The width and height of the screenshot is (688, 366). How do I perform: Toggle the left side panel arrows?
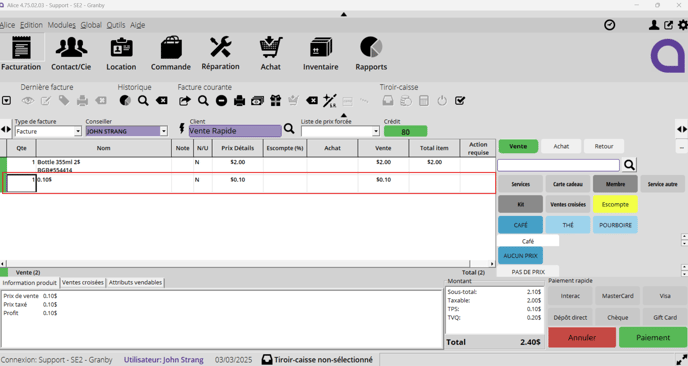point(6,129)
